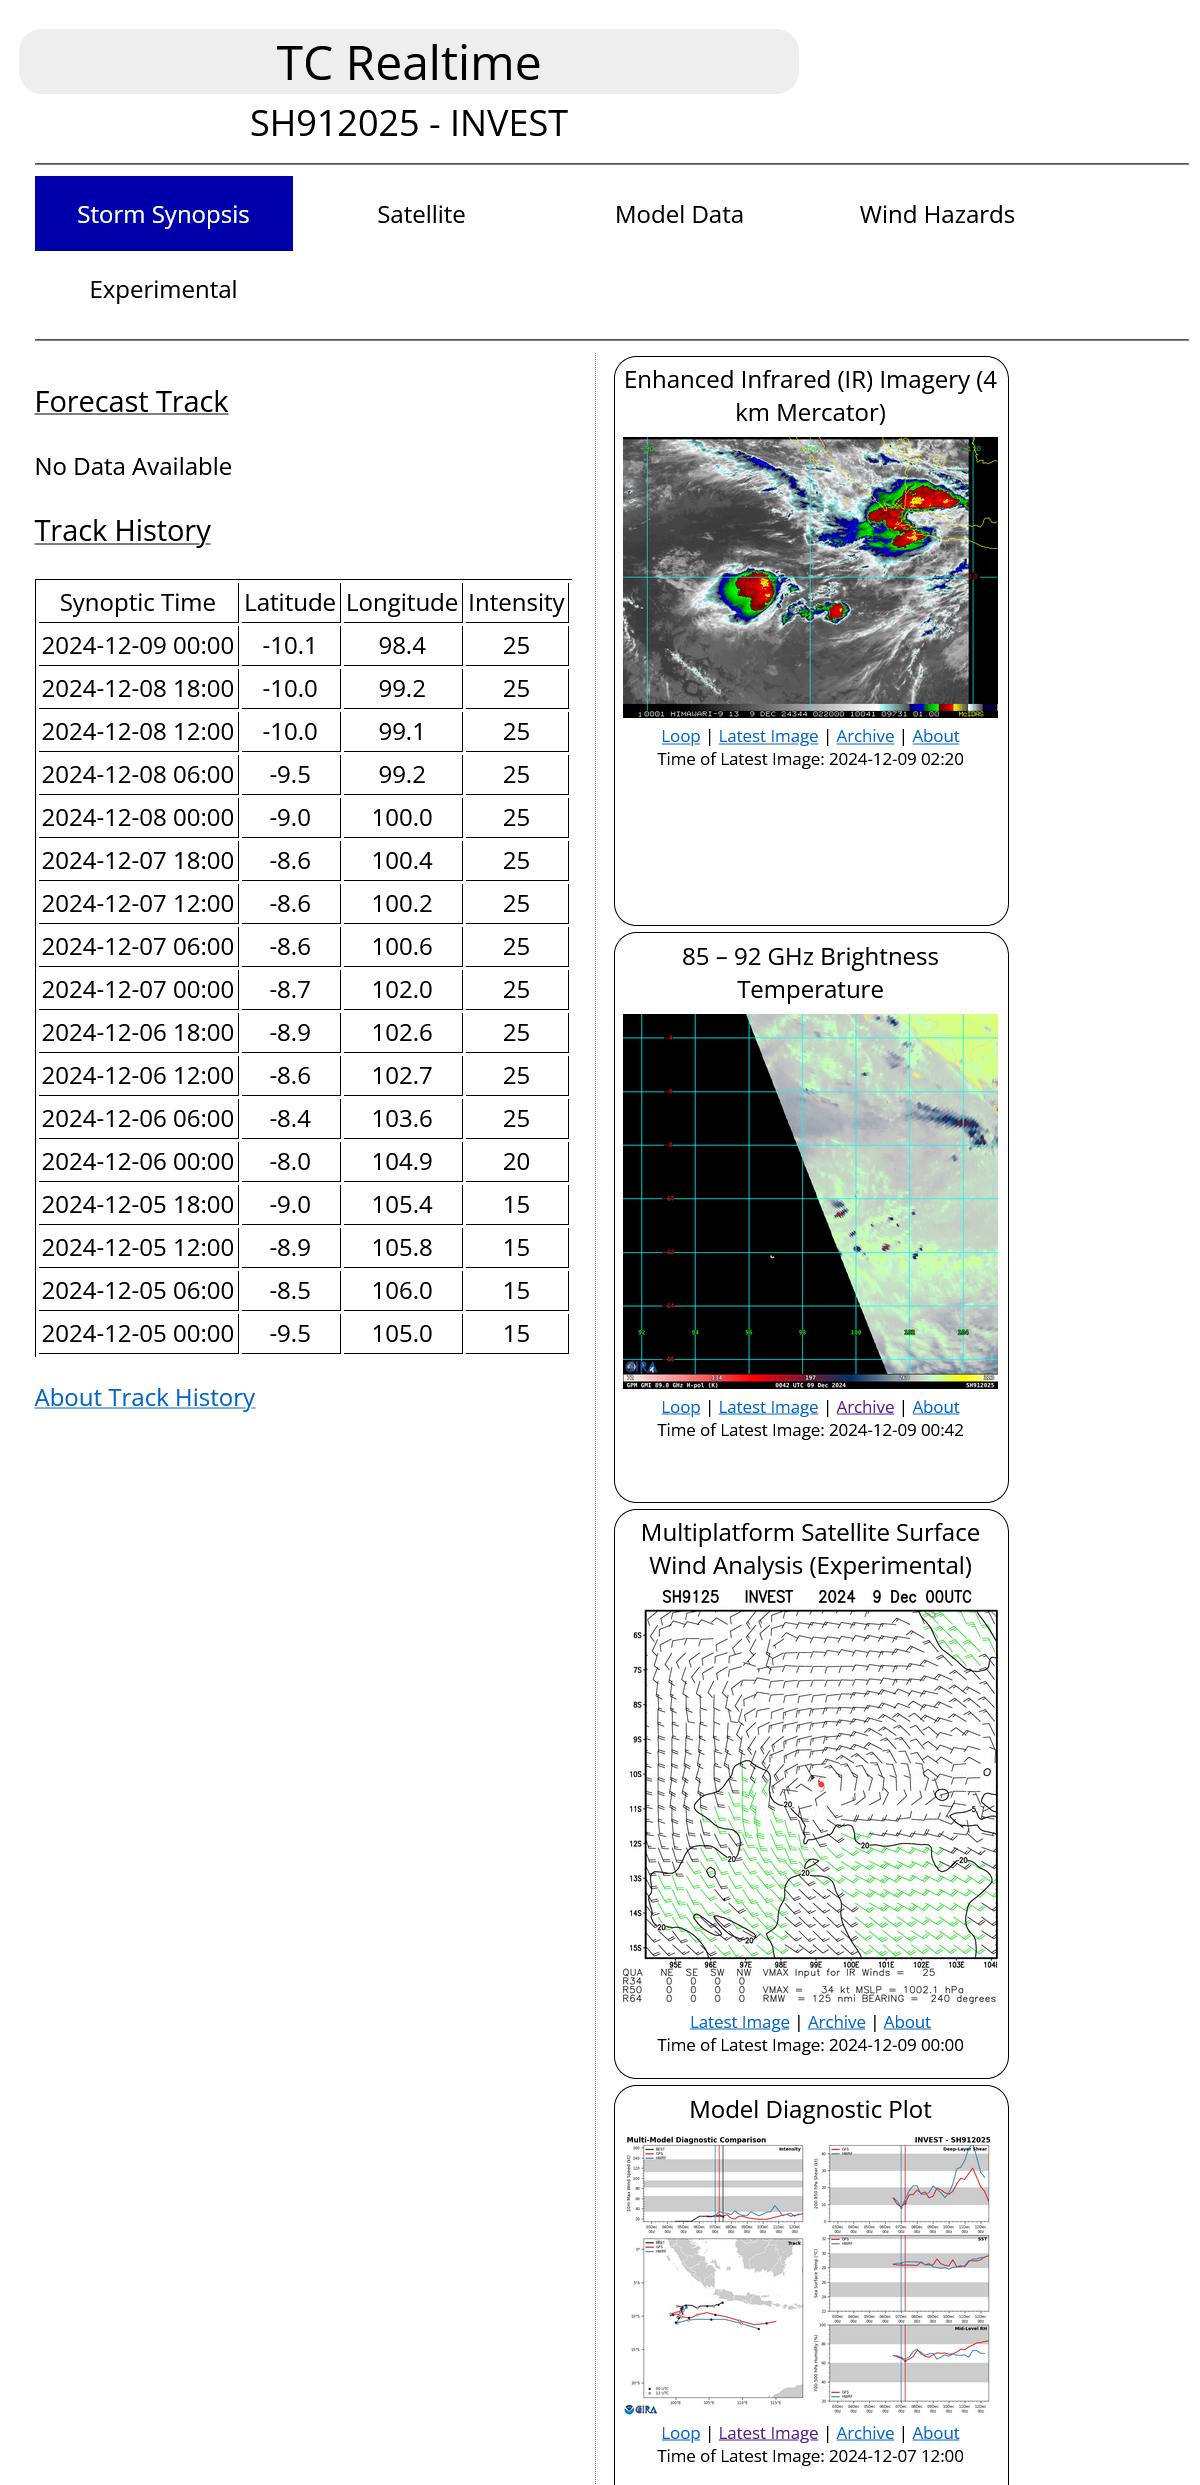Open About link under Infrared imagery

936,736
